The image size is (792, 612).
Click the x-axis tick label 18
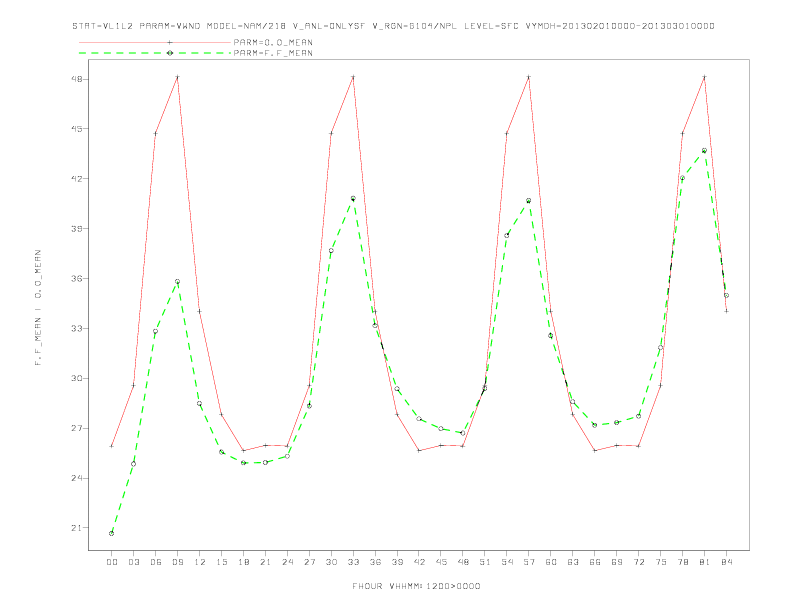(x=243, y=562)
